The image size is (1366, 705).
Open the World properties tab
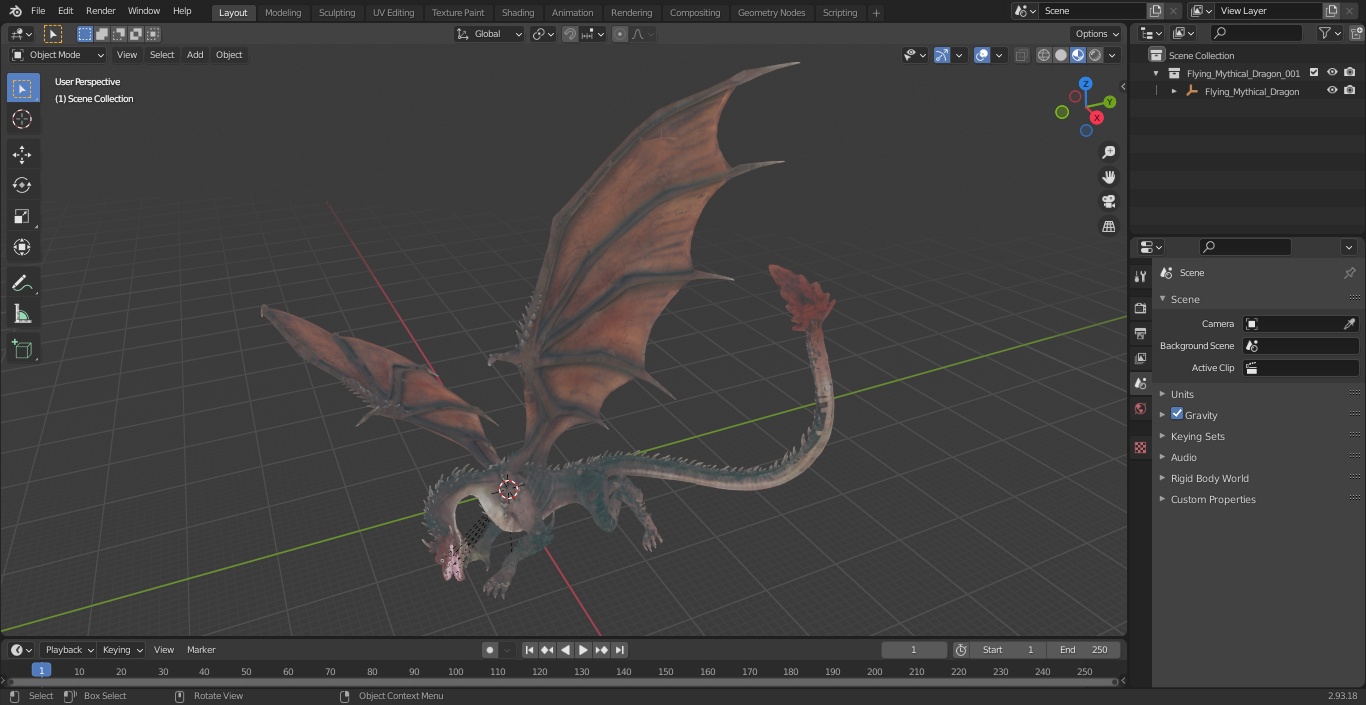point(1140,408)
